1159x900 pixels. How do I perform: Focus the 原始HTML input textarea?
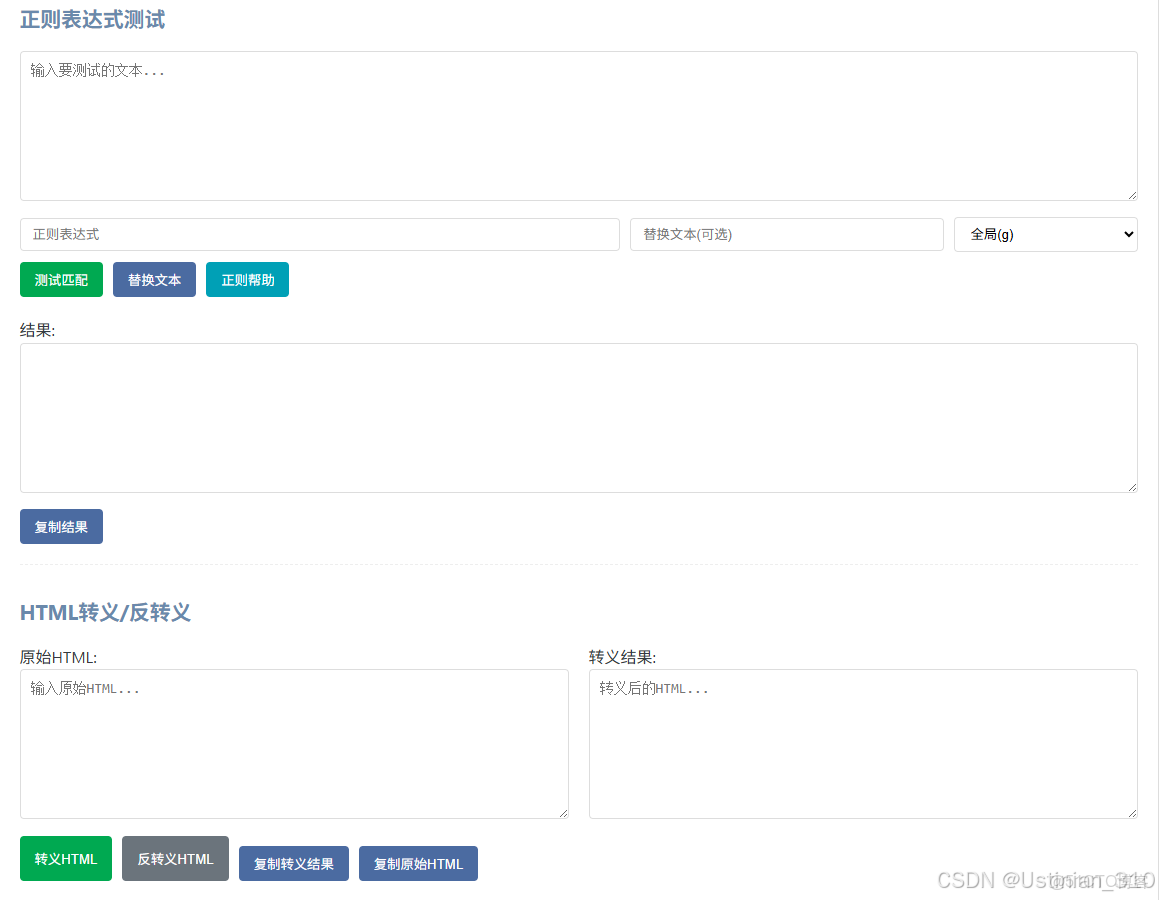293,743
